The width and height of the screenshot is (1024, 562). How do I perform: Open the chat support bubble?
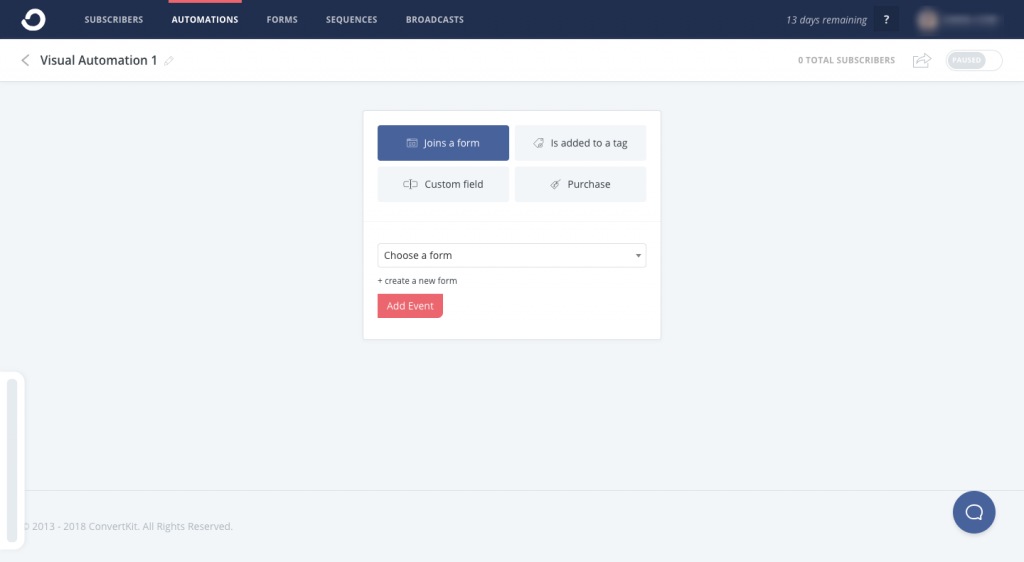click(x=973, y=512)
